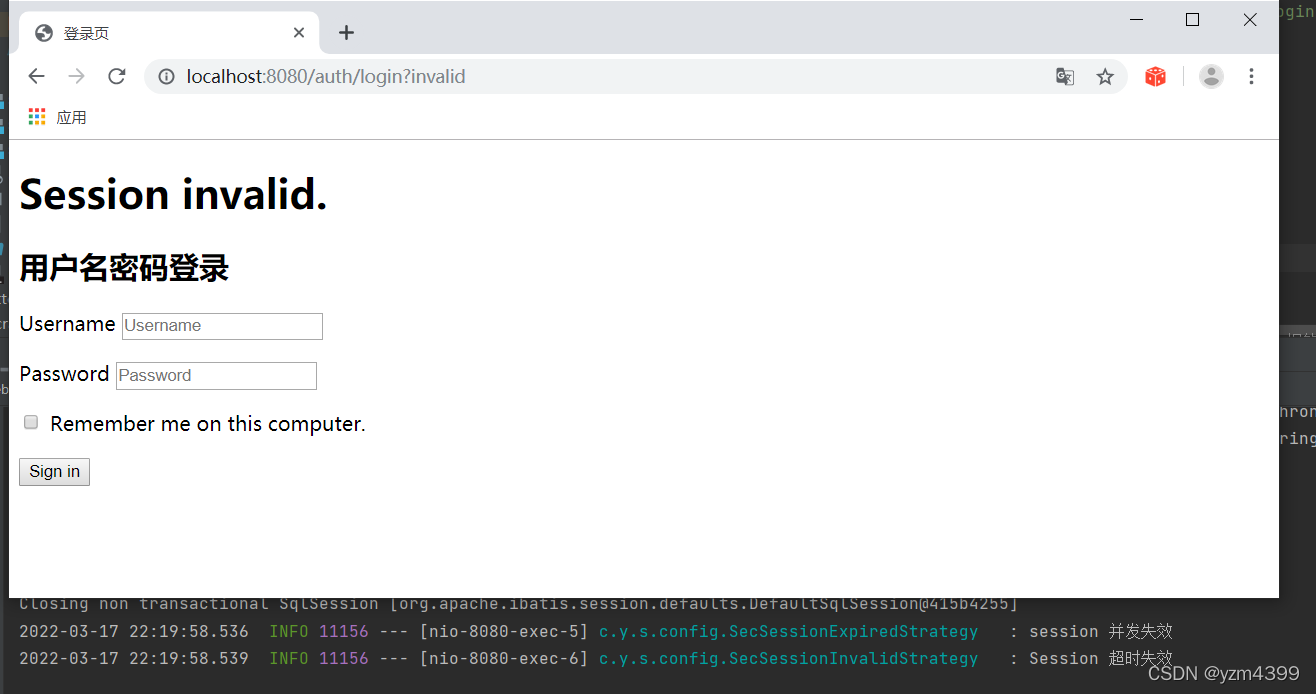Click the Remember me on this computer label
The height and width of the screenshot is (694, 1316).
pos(208,424)
